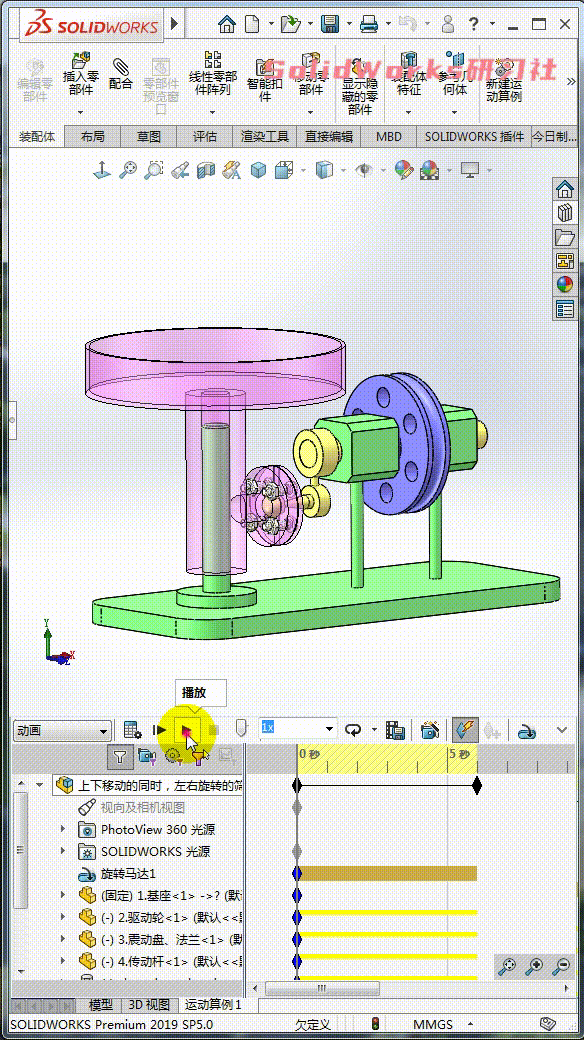Expand 2.驱动轮<1> component node
Image resolution: width=584 pixels, height=1040 pixels.
click(x=63, y=917)
